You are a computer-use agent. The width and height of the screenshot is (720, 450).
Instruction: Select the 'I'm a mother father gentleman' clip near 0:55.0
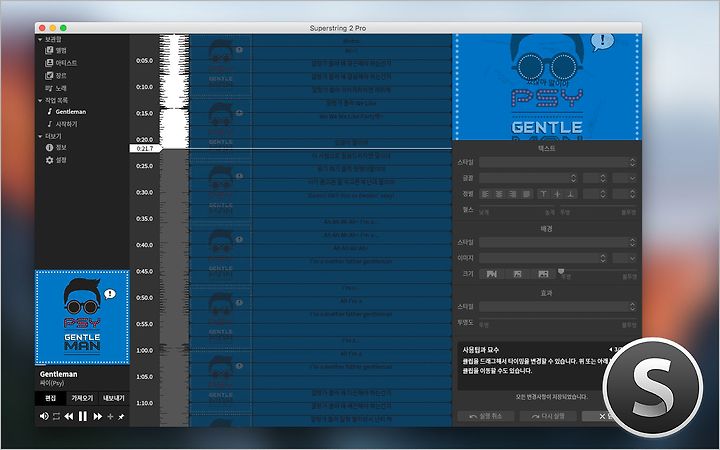pyautogui.click(x=352, y=315)
